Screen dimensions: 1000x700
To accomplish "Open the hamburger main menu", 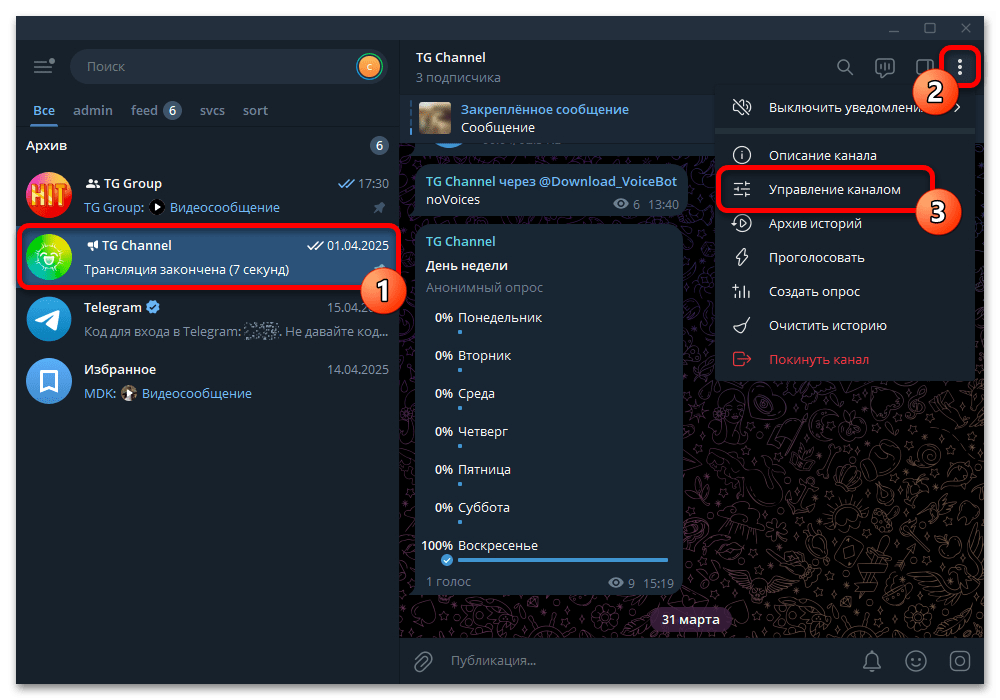I will tap(43, 66).
